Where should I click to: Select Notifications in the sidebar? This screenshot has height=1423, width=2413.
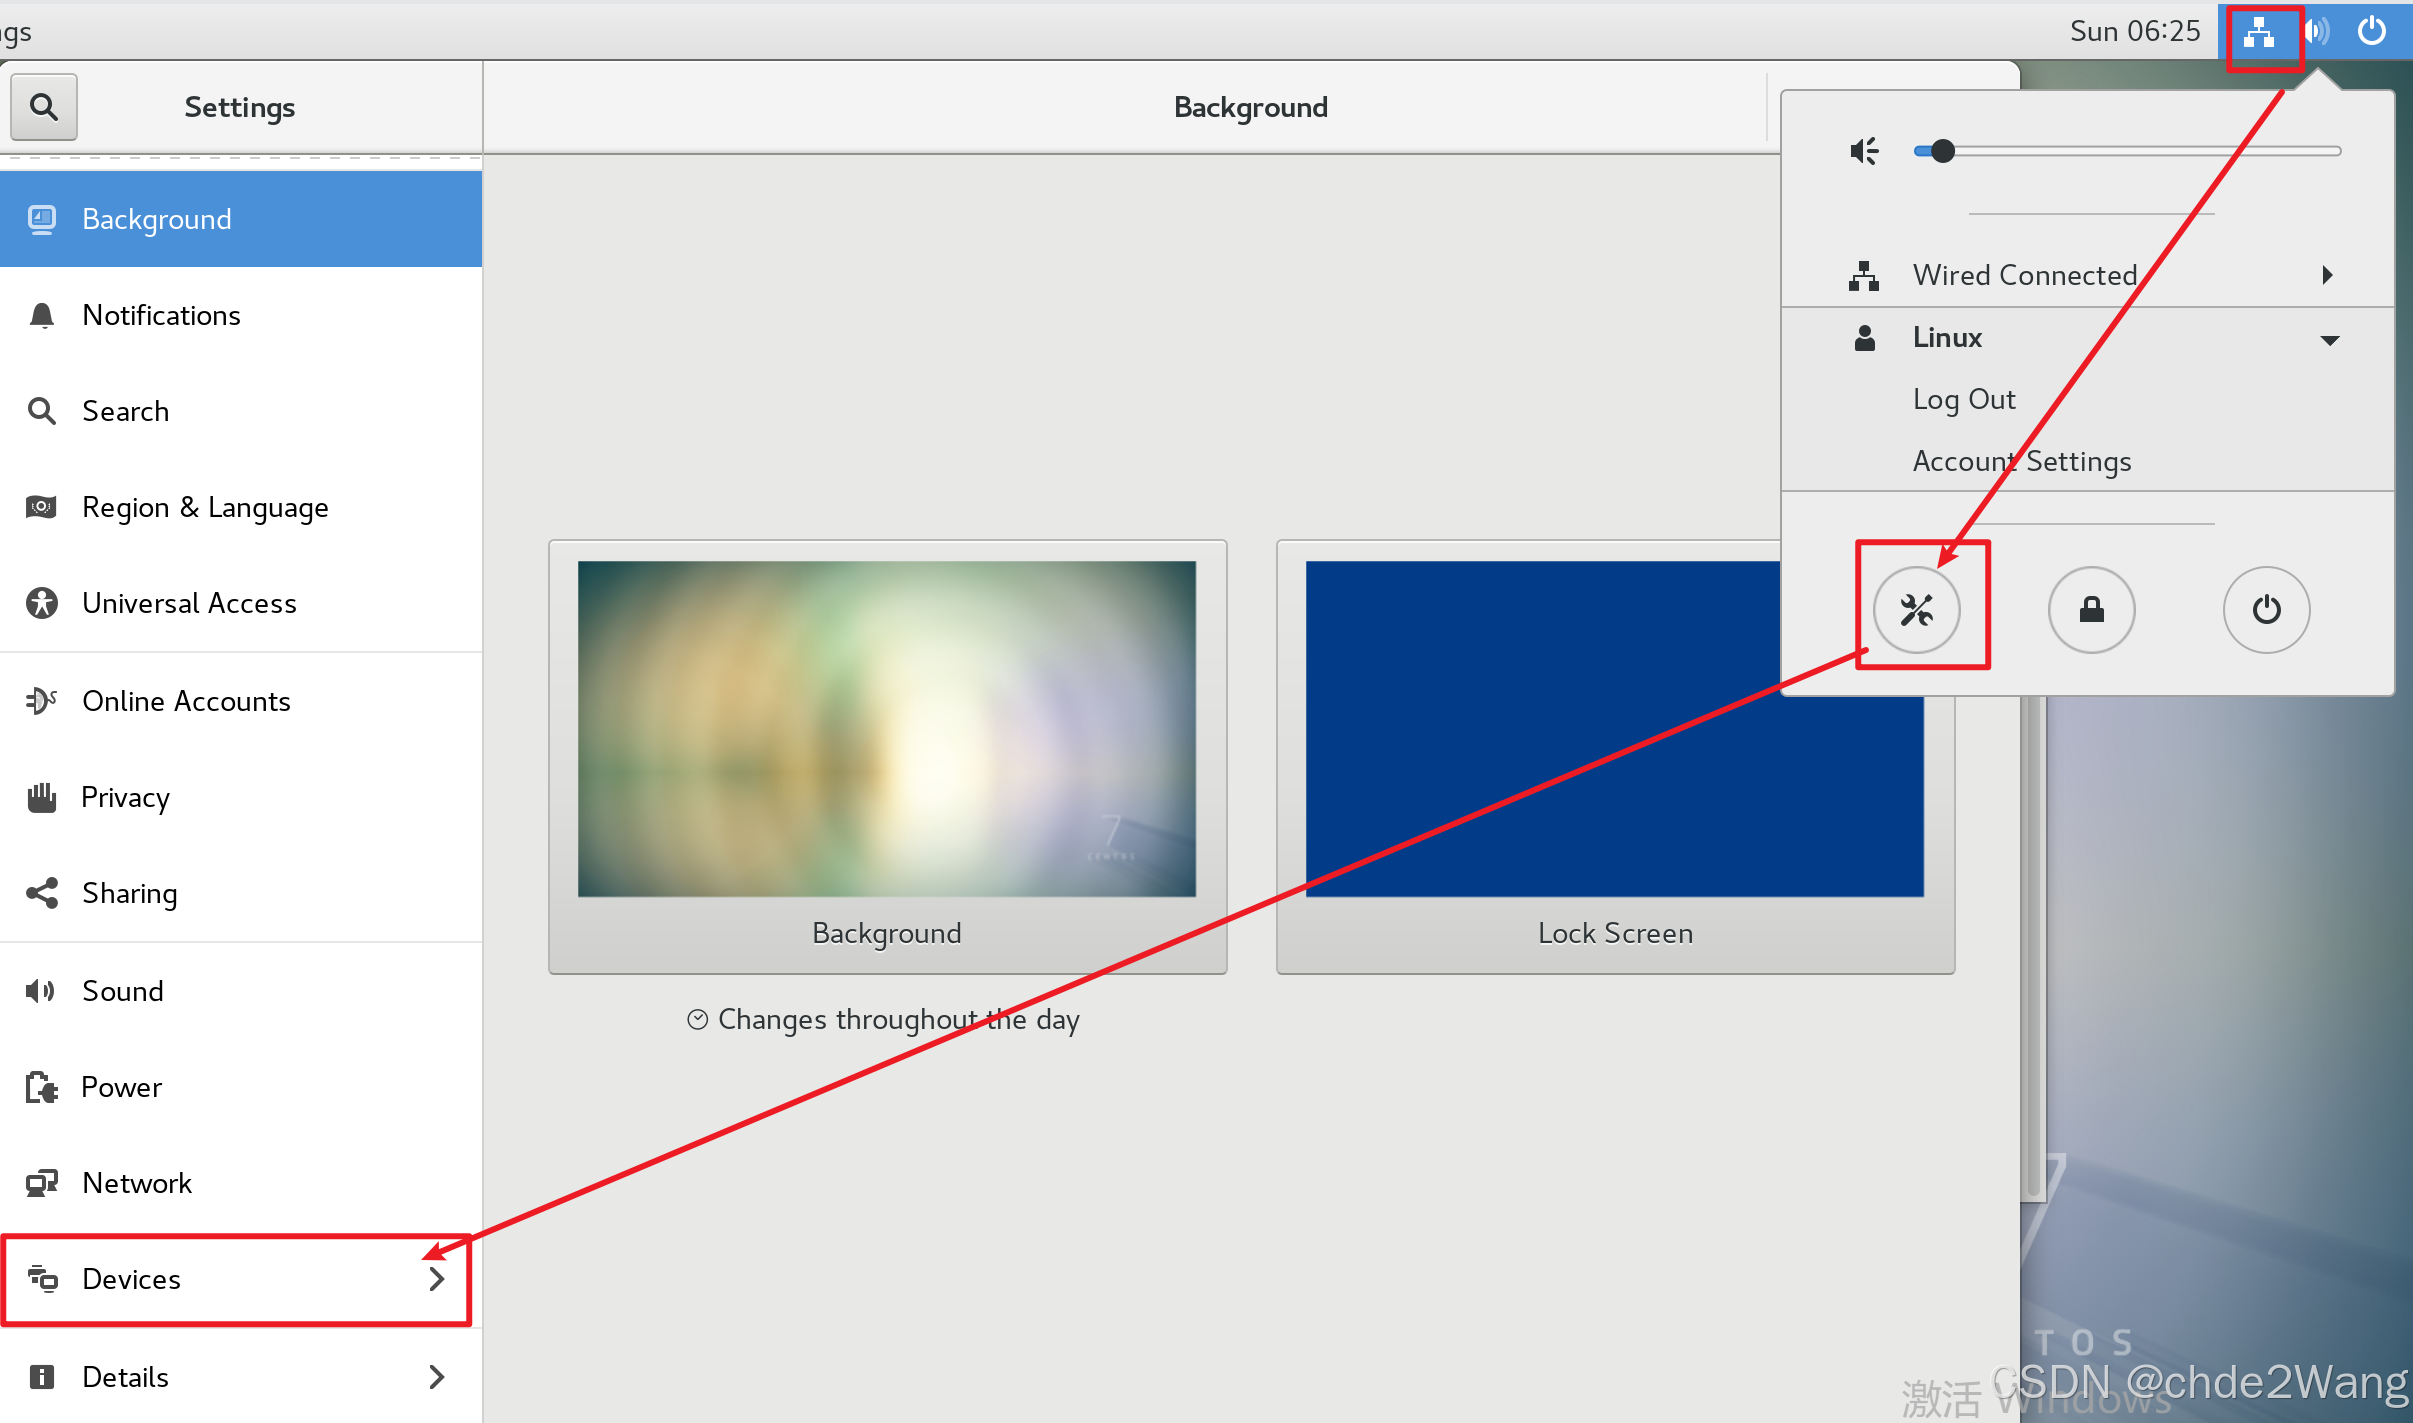pos(161,315)
